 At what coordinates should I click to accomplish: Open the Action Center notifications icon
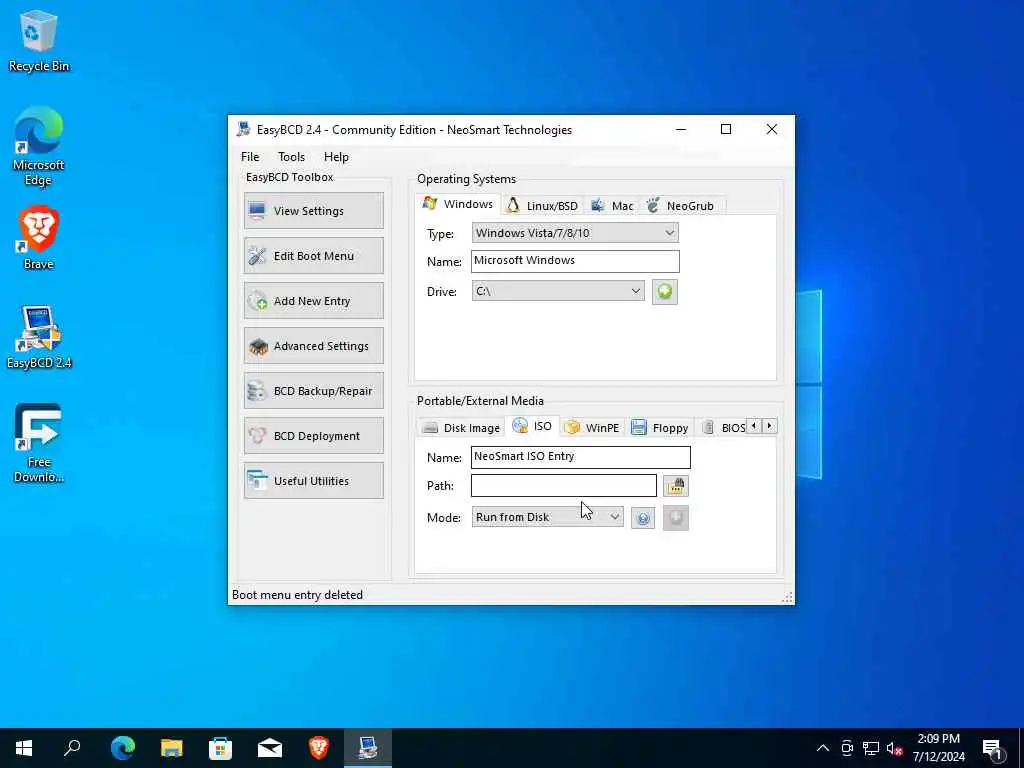point(993,748)
